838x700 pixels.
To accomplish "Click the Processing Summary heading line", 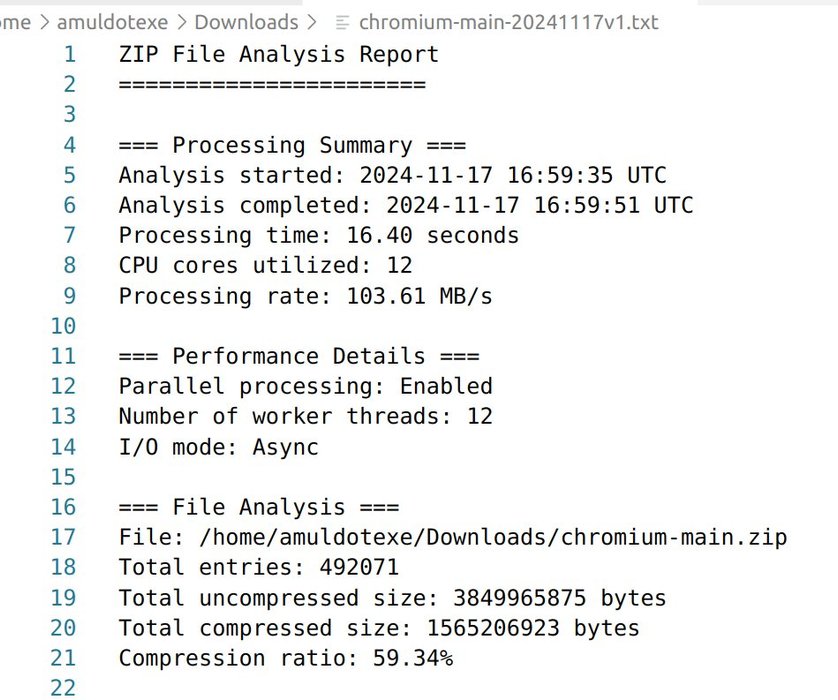I will 292,145.
